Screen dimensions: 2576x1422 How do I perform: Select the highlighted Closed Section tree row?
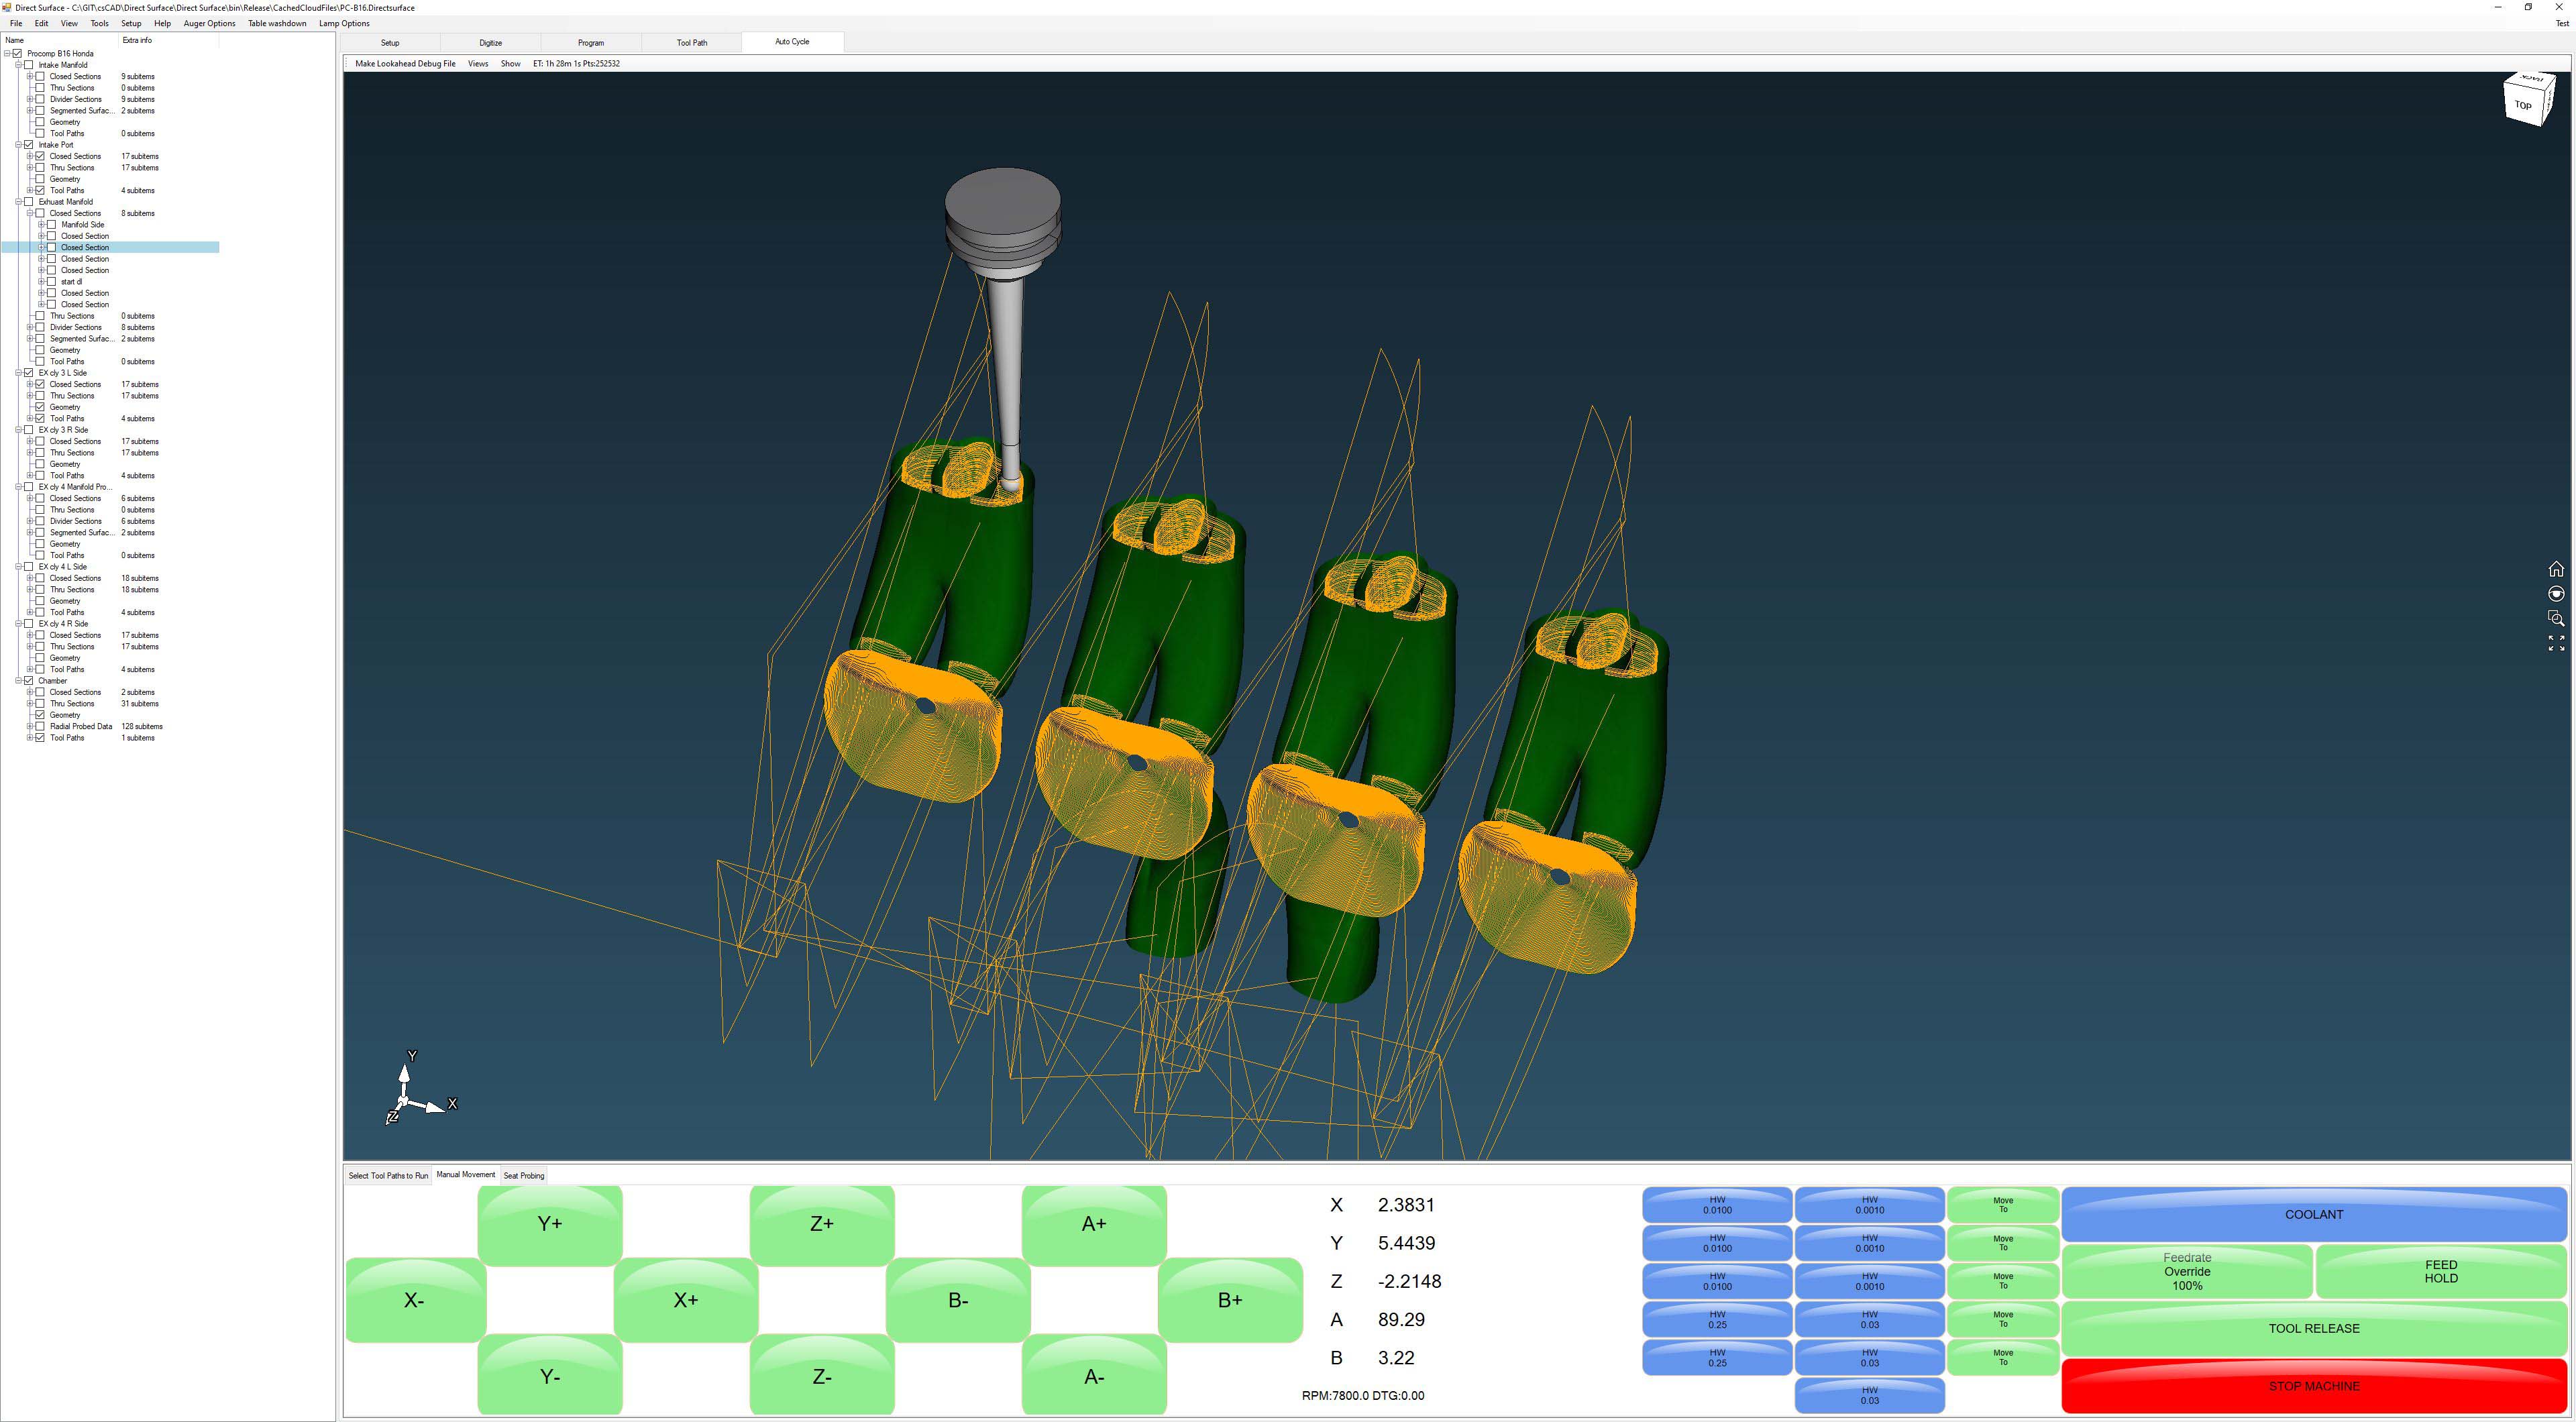(110, 248)
